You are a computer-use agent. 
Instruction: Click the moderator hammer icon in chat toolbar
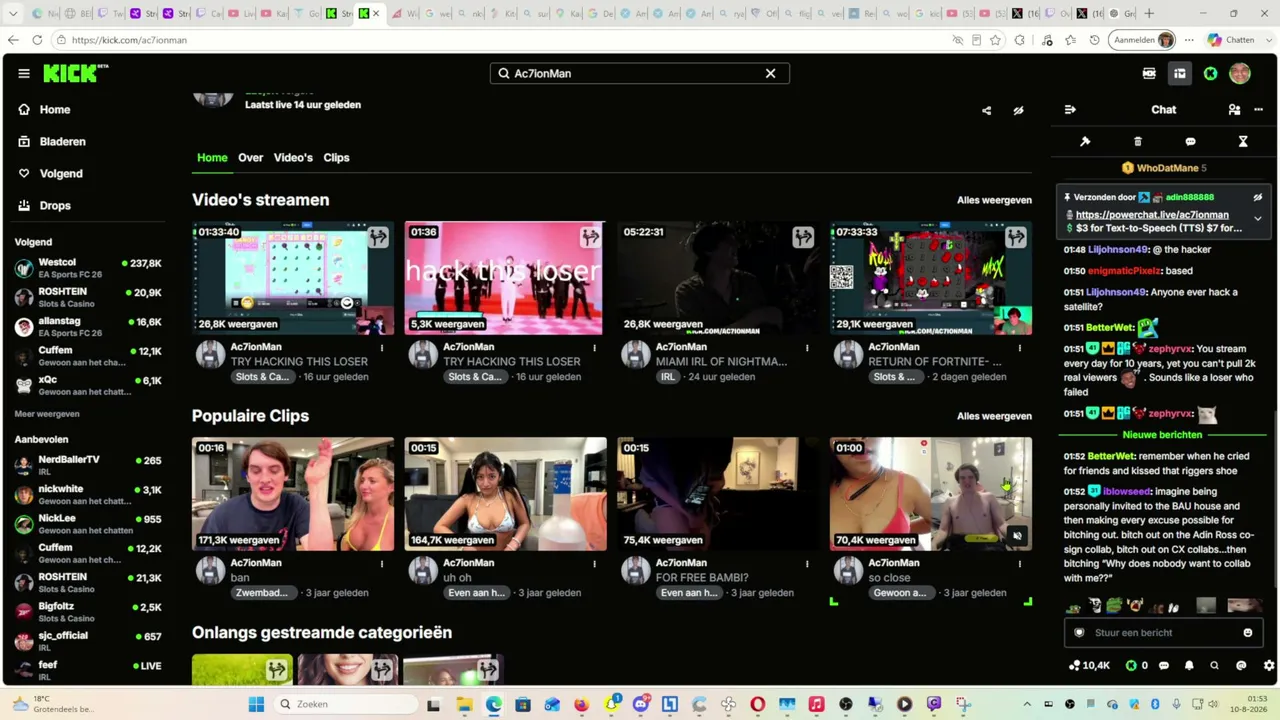pyautogui.click(x=1085, y=142)
